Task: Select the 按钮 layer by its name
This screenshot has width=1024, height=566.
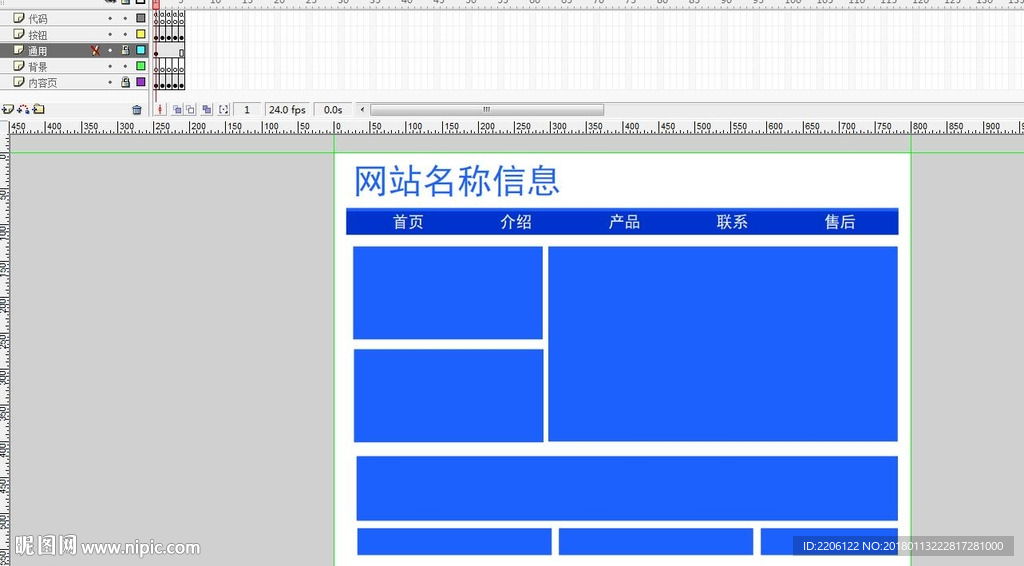Action: 37,35
